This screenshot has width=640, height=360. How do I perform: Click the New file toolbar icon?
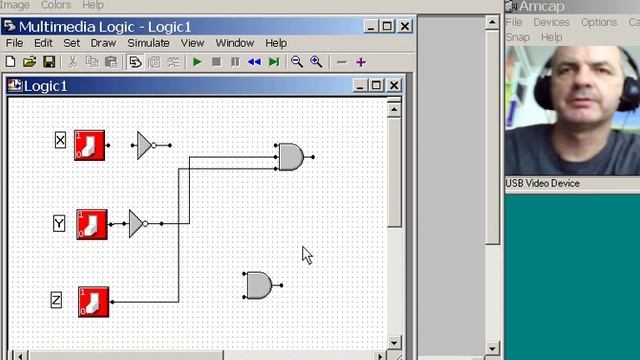click(x=10, y=62)
